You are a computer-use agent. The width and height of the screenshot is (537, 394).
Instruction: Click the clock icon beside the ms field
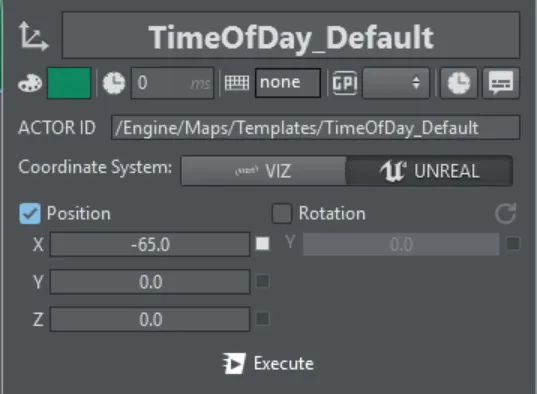(114, 83)
